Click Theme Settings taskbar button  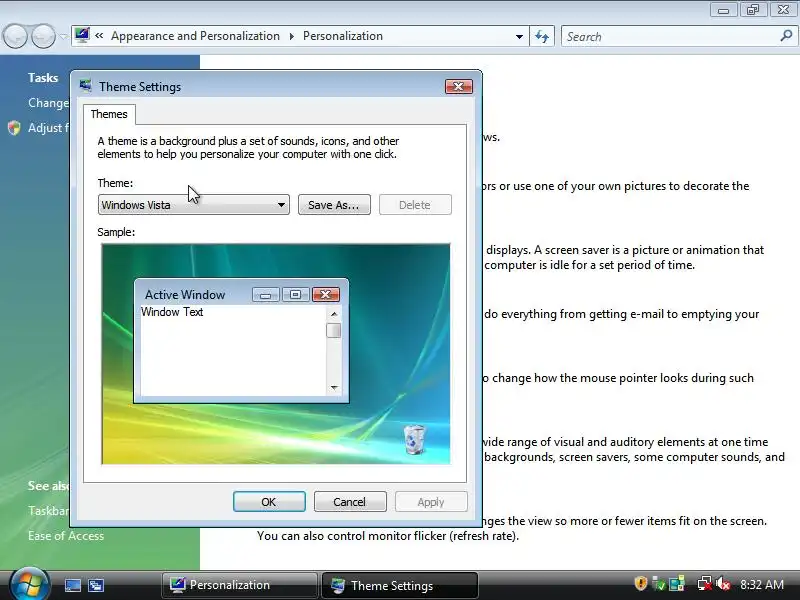(x=399, y=585)
